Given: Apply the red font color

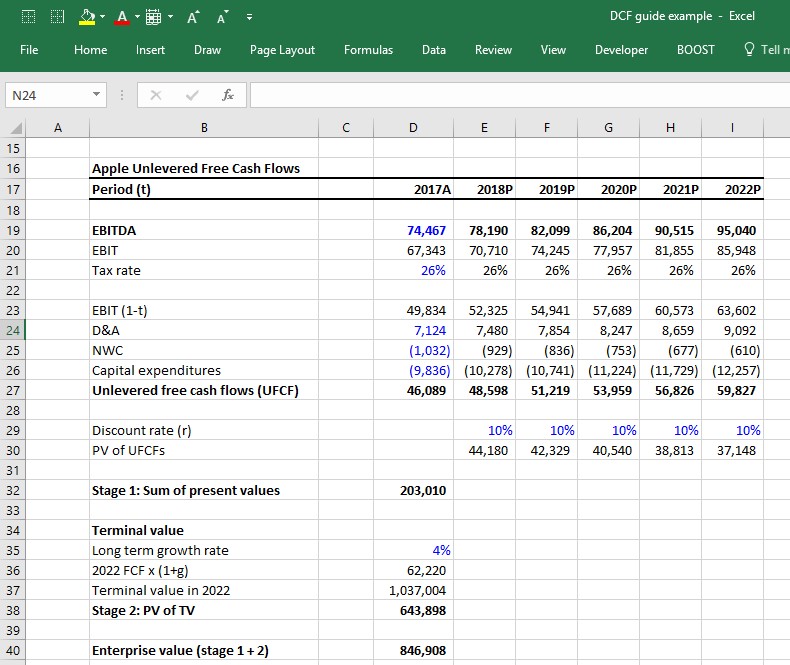Looking at the screenshot, I should click(122, 17).
